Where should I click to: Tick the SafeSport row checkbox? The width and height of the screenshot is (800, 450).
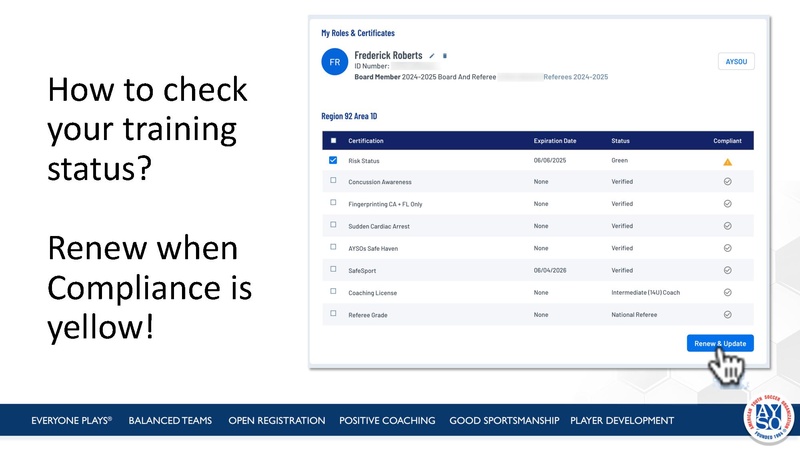(333, 269)
